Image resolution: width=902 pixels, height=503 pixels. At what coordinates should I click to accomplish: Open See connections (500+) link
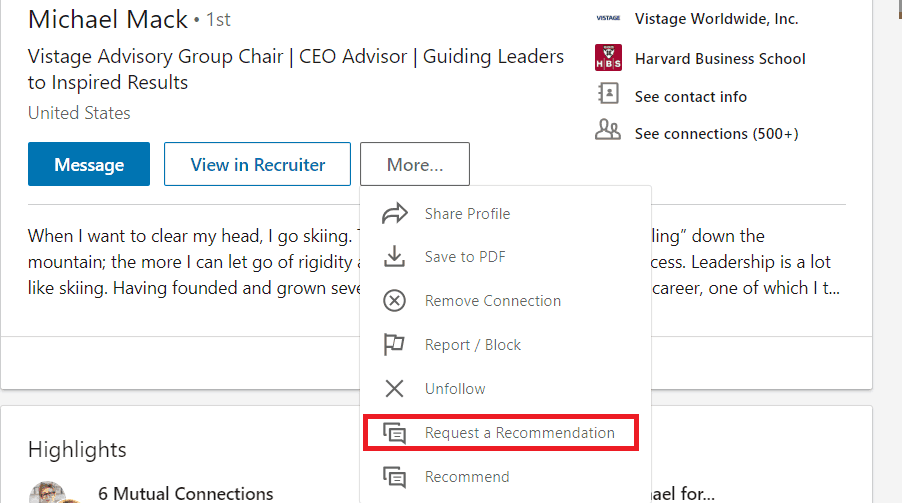coord(716,134)
